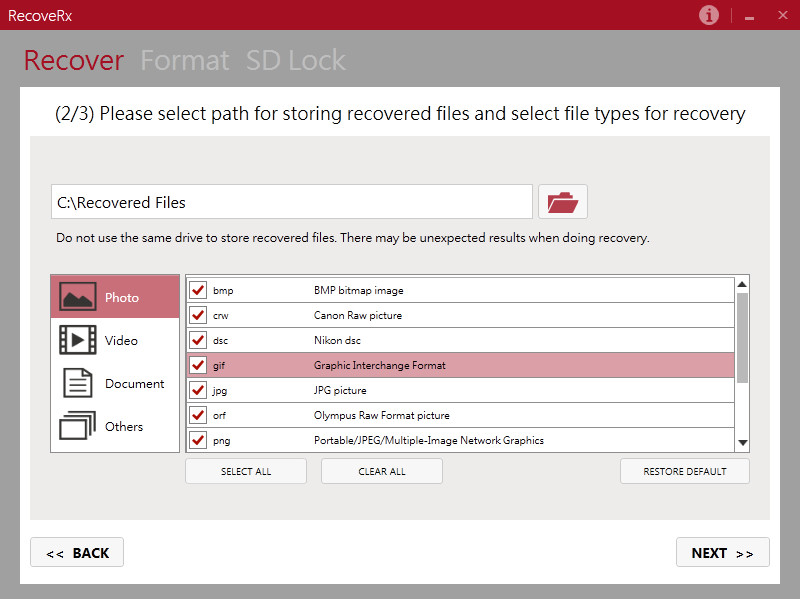Click the recovery path input field
The width and height of the screenshot is (800, 599).
pos(291,202)
